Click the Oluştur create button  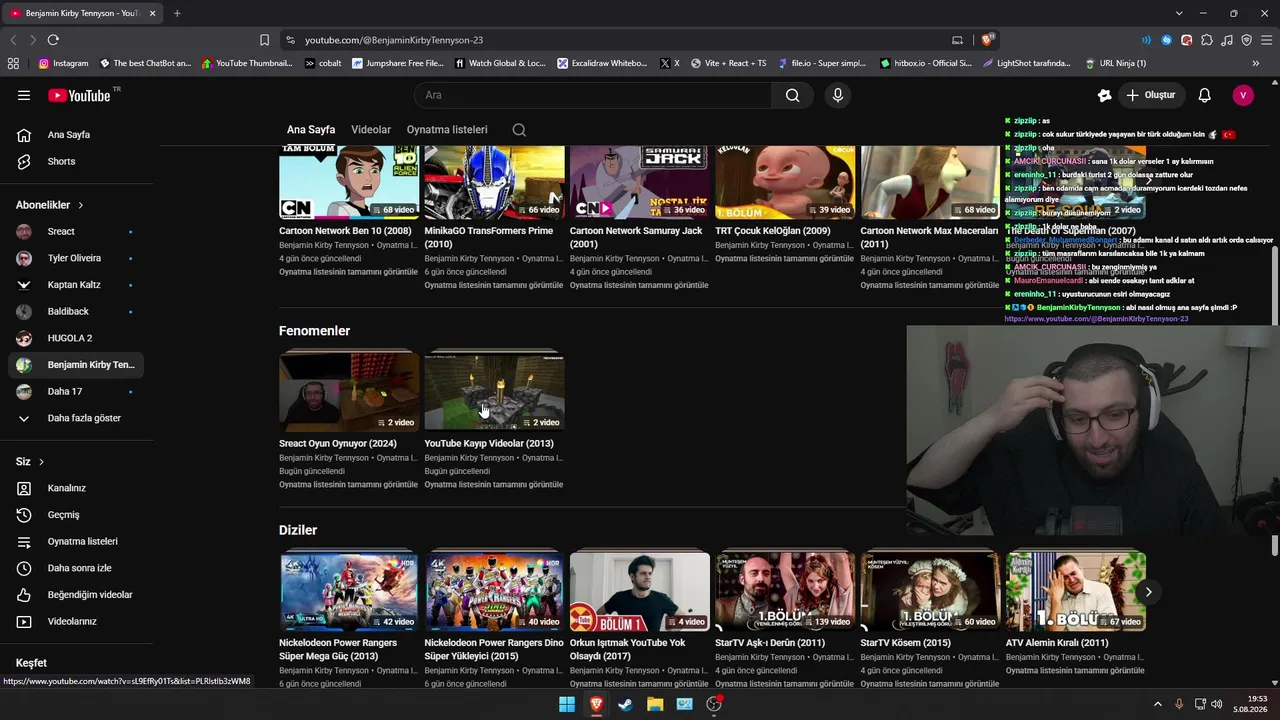[x=1151, y=95]
